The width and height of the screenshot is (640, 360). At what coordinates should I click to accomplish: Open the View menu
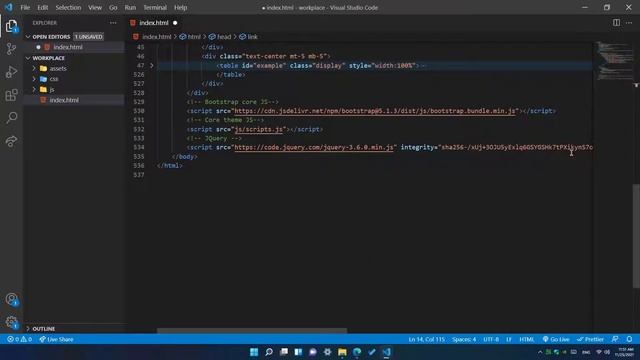pyautogui.click(x=95, y=7)
